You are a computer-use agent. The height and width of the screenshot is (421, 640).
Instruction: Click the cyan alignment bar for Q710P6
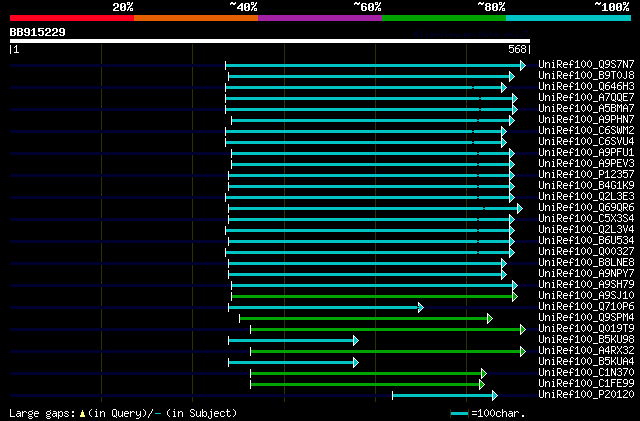click(326, 307)
